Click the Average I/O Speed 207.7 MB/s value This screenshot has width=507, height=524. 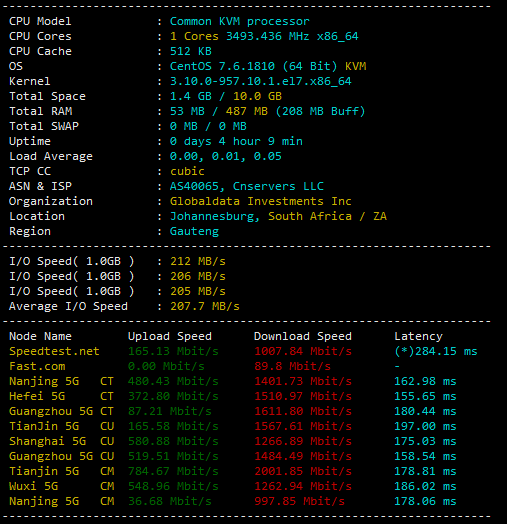205,306
